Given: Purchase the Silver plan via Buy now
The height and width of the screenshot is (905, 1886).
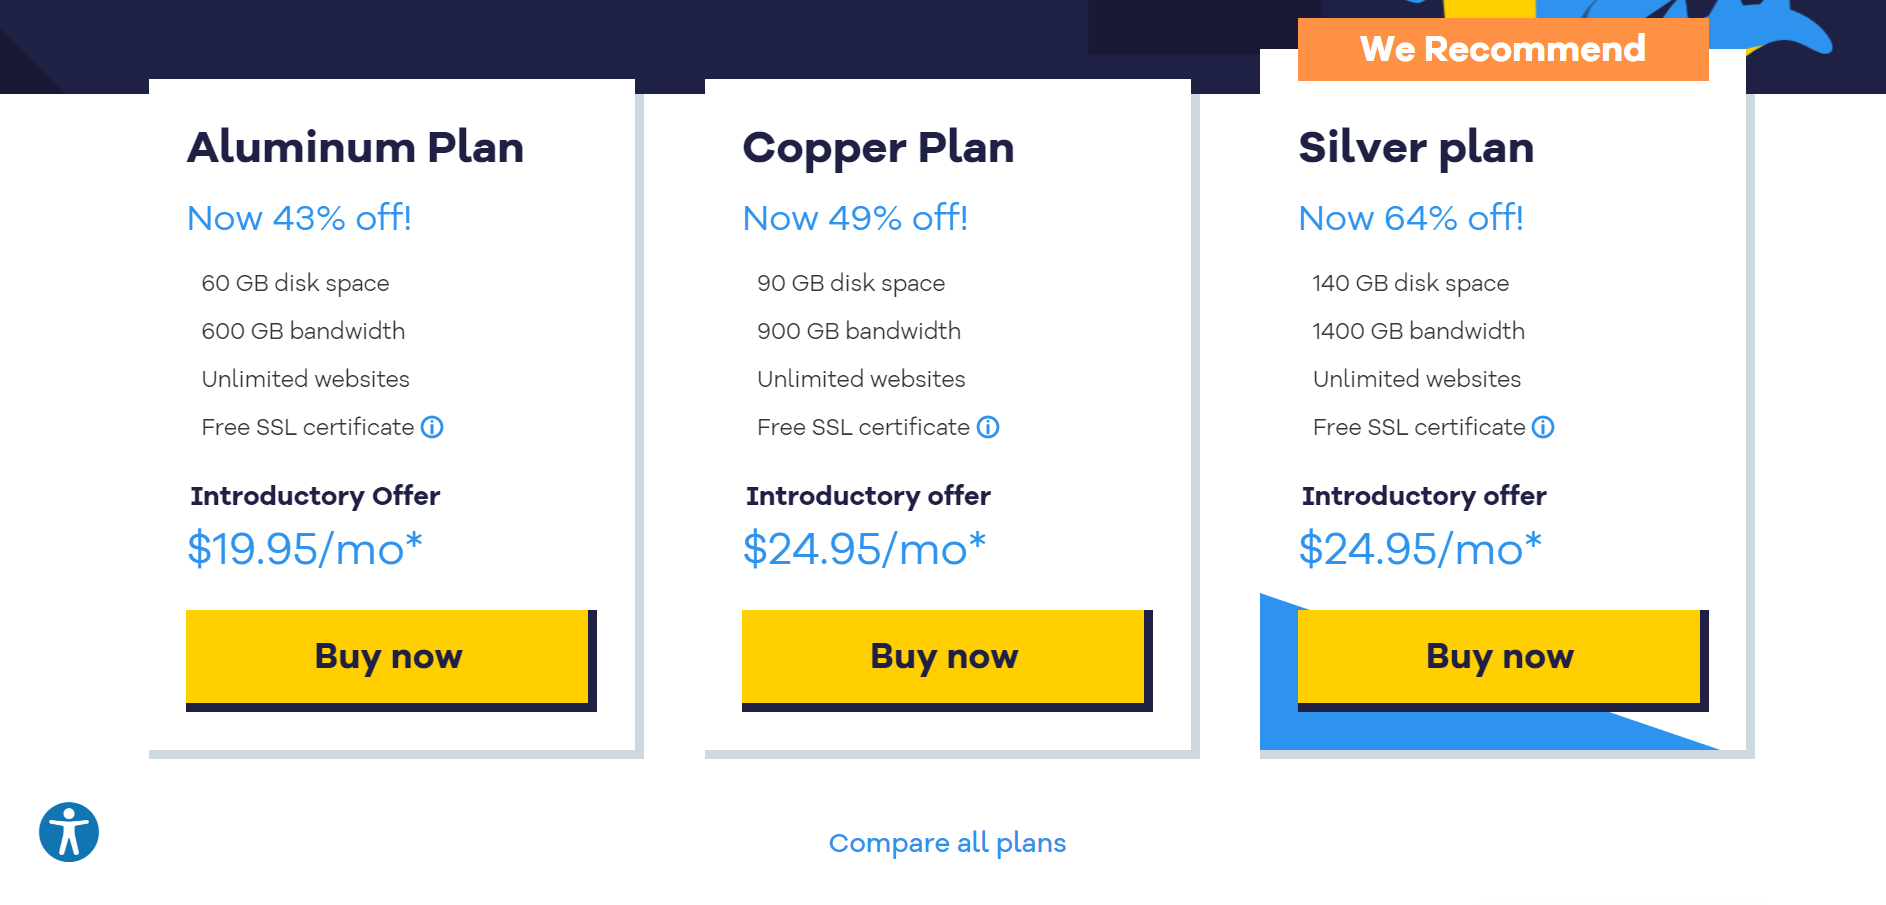Looking at the screenshot, I should click(x=1499, y=656).
